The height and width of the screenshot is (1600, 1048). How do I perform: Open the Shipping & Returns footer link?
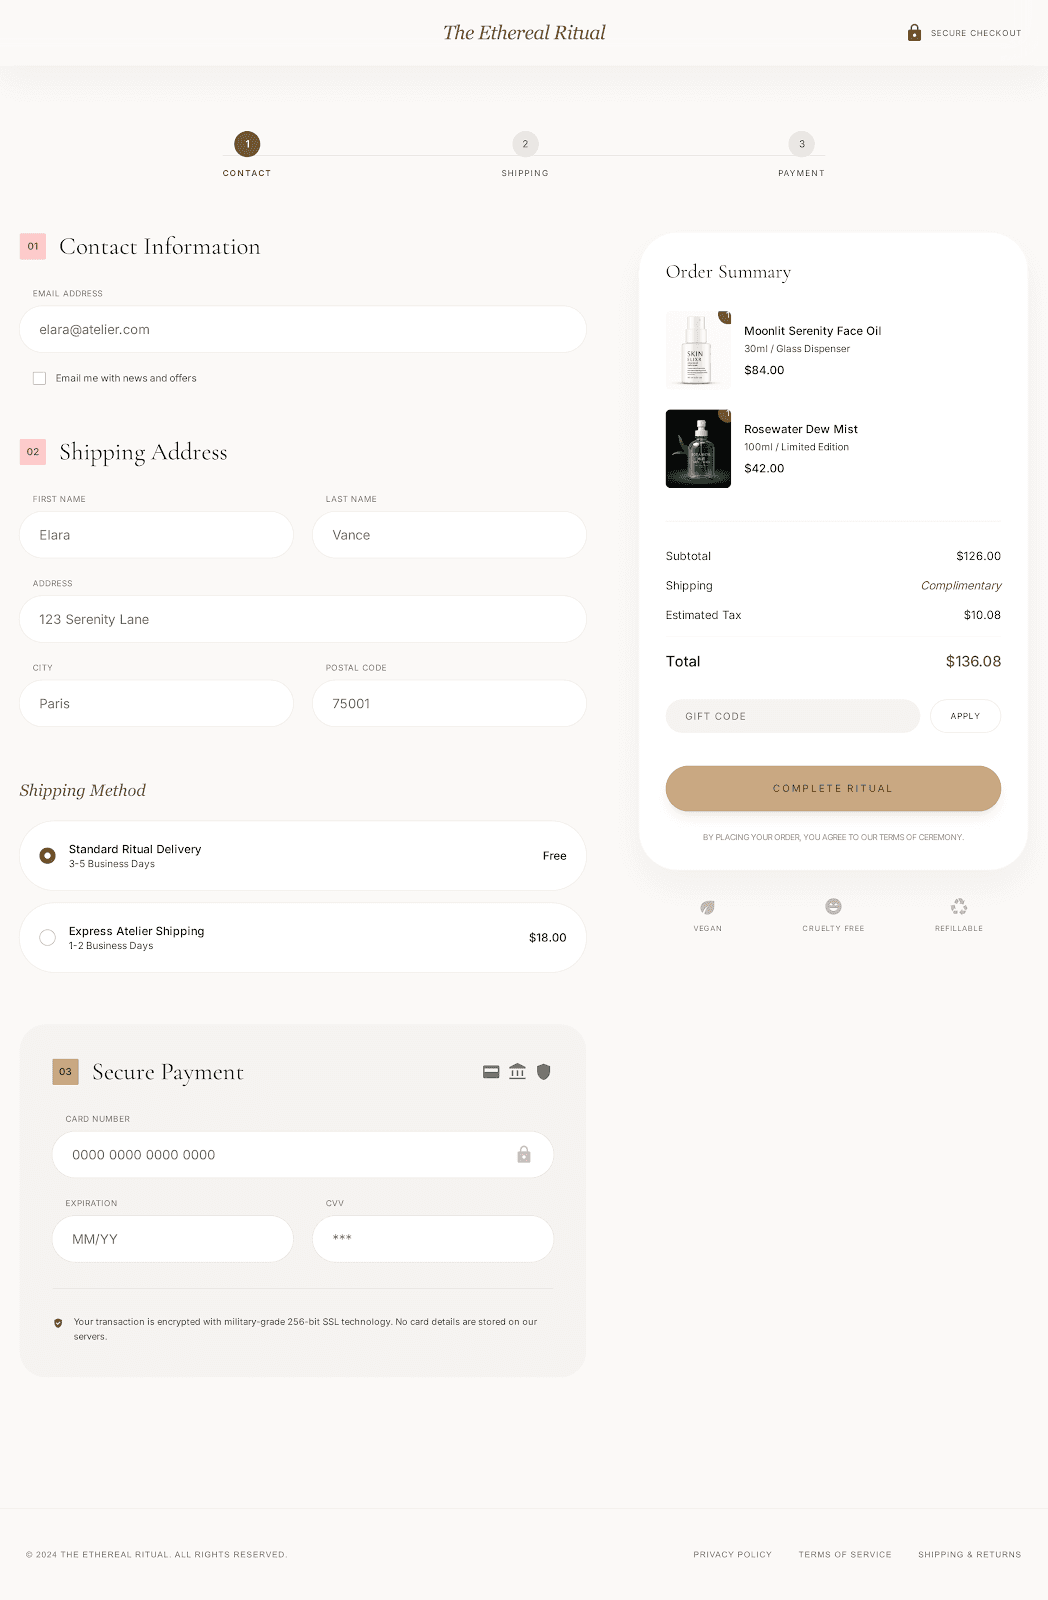tap(970, 1555)
